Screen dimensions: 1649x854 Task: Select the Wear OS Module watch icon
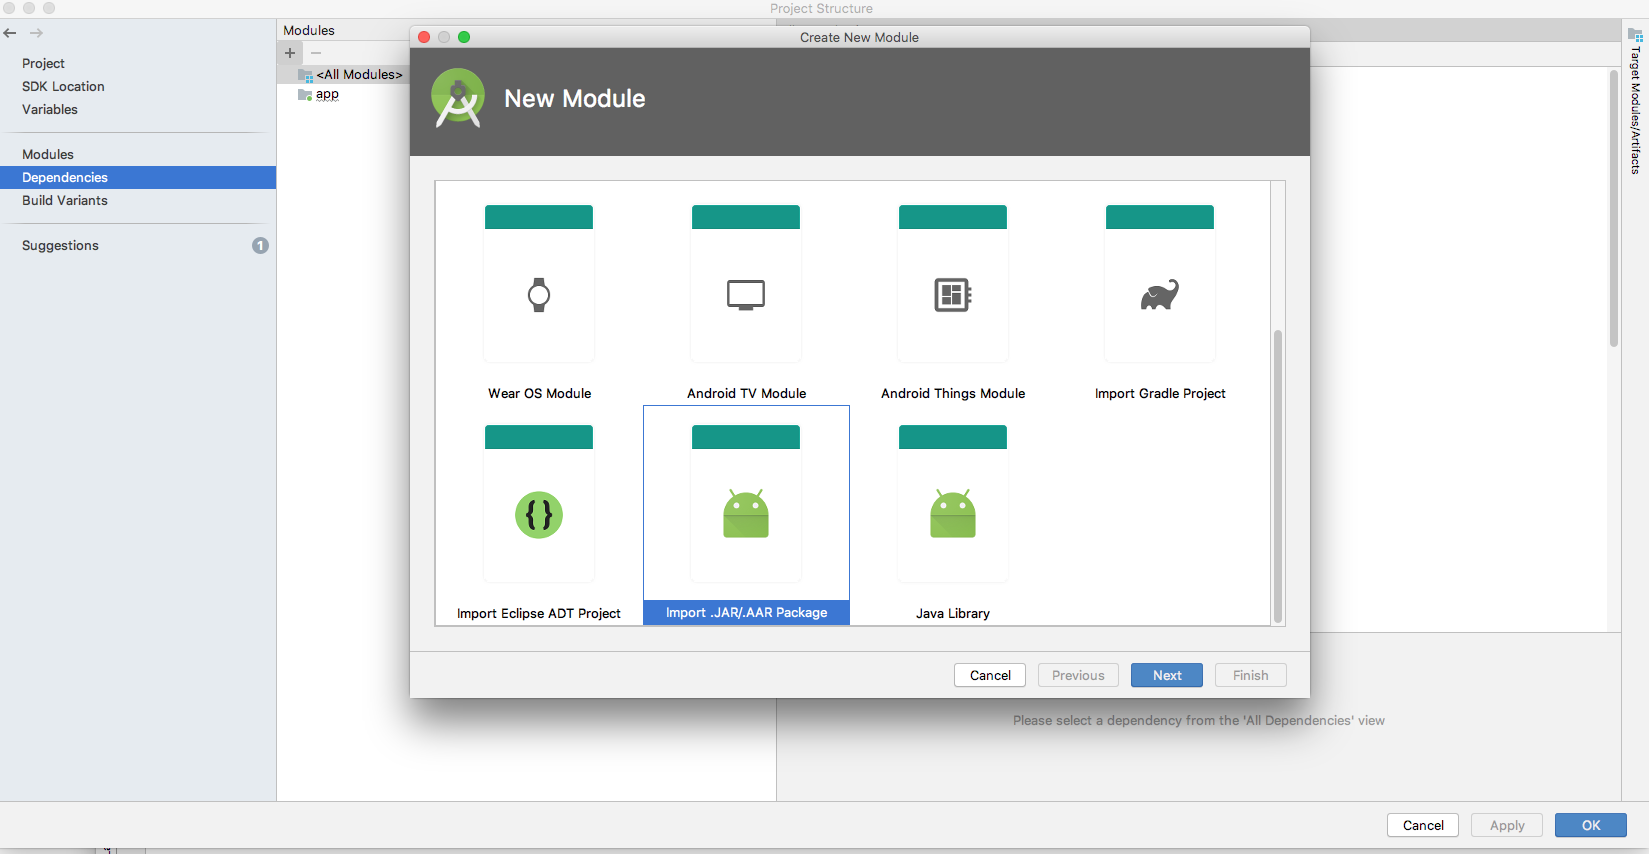click(x=539, y=295)
